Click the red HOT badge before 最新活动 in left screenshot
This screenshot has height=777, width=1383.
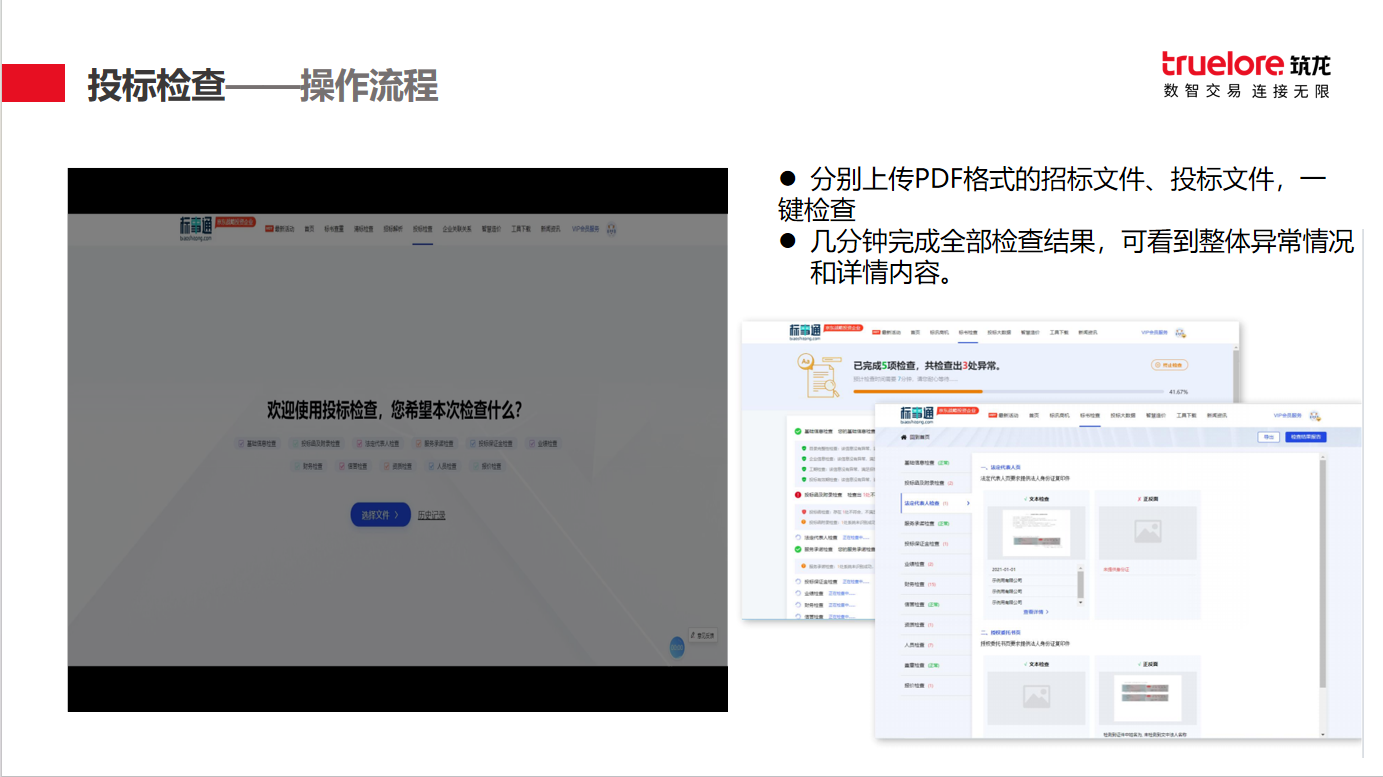coord(269,229)
